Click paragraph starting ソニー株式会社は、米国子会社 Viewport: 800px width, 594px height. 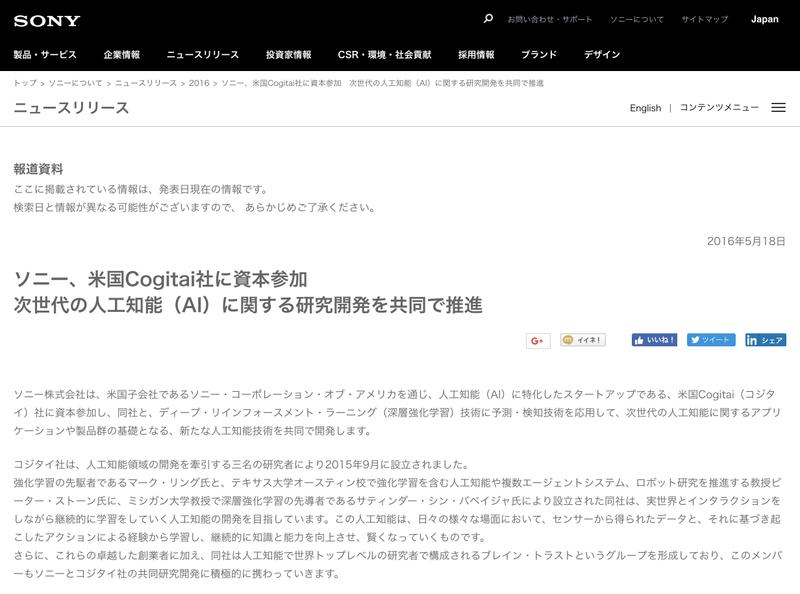(398, 412)
